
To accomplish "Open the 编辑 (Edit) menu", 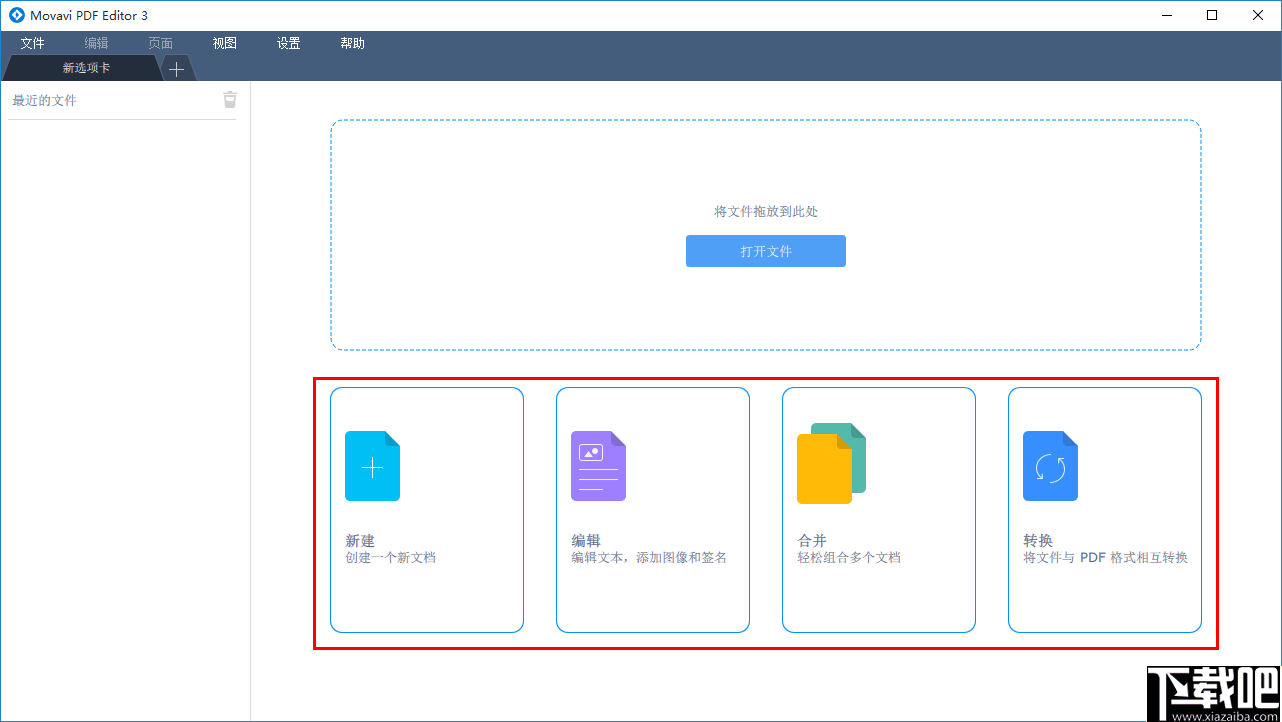I will (96, 43).
